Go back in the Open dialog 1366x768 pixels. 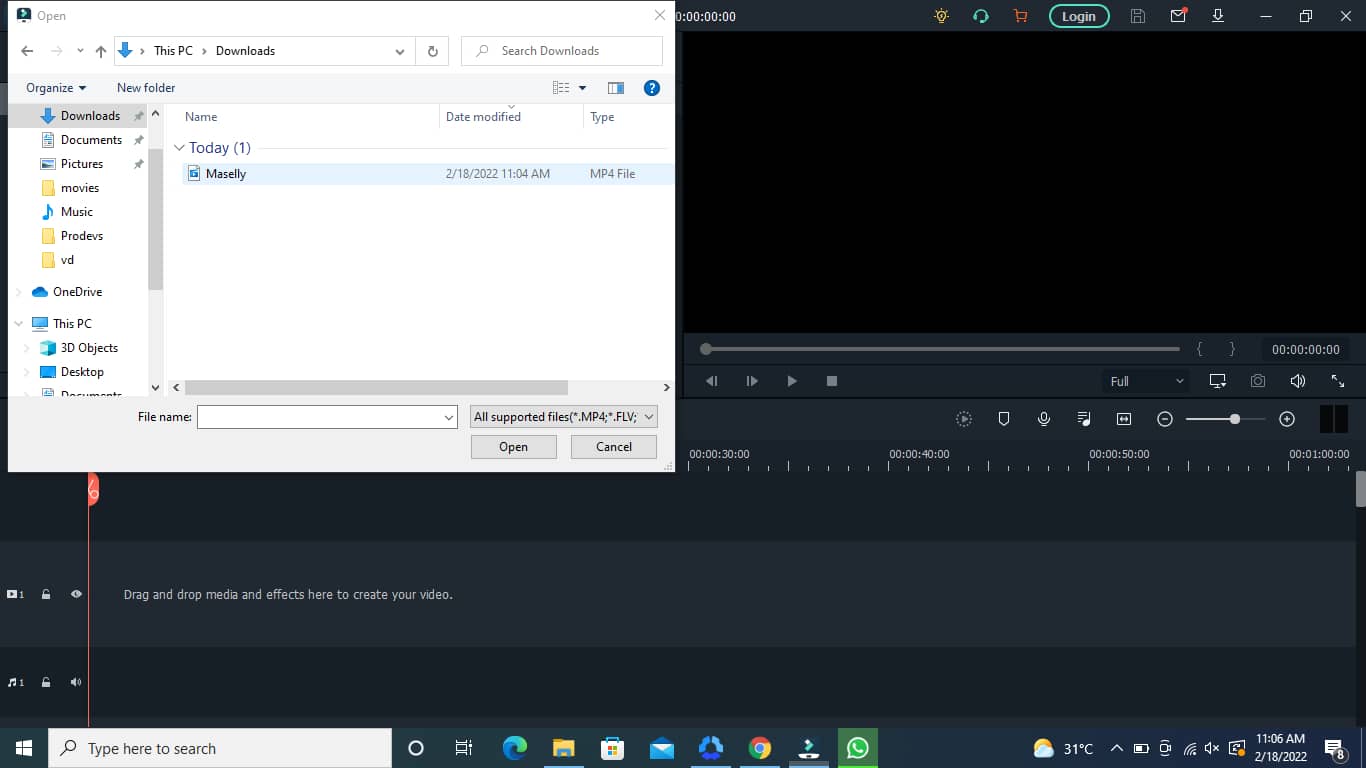[x=27, y=51]
